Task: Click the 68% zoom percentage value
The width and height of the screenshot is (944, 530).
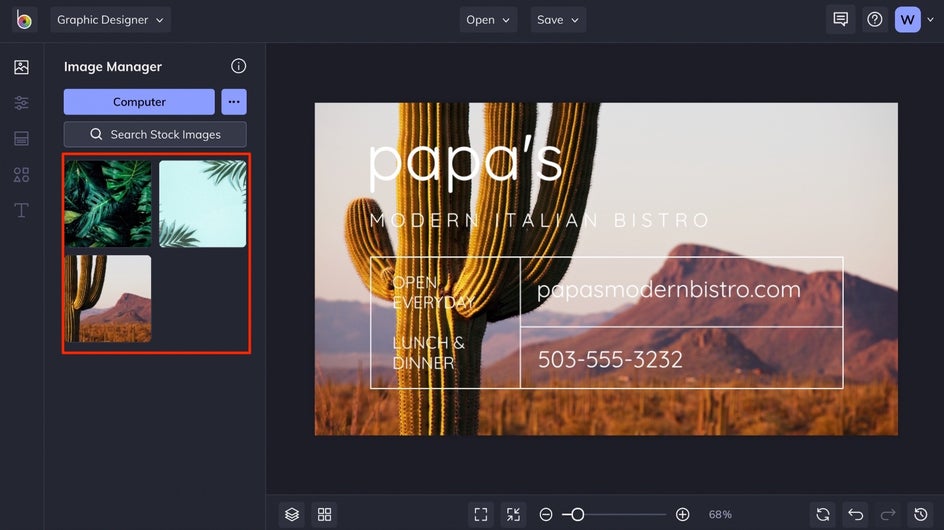Action: click(x=720, y=514)
